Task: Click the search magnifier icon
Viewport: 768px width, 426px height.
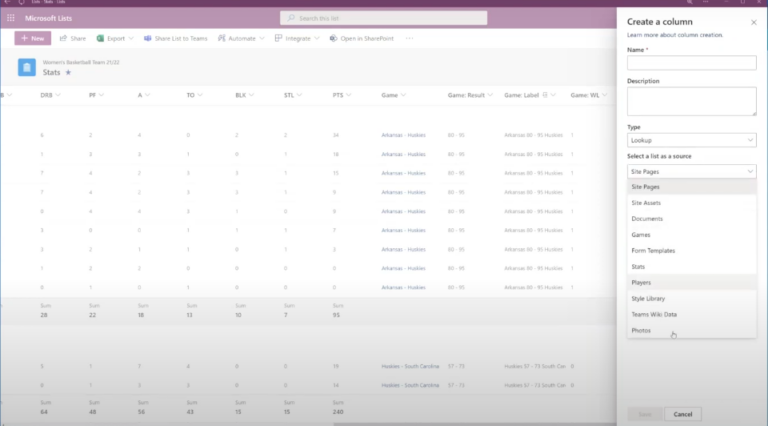Action: point(291,18)
